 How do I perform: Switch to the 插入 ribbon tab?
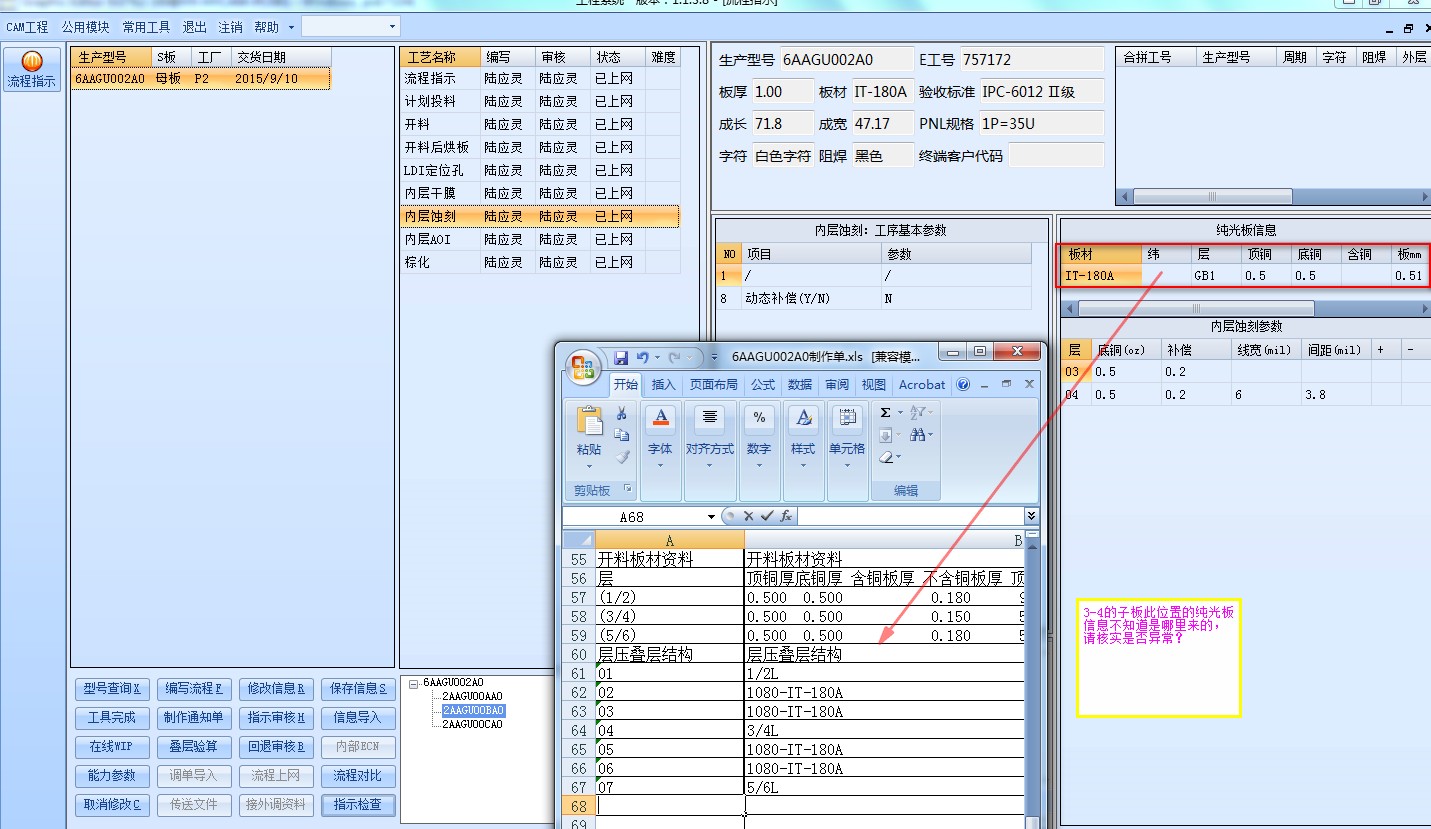pos(664,385)
